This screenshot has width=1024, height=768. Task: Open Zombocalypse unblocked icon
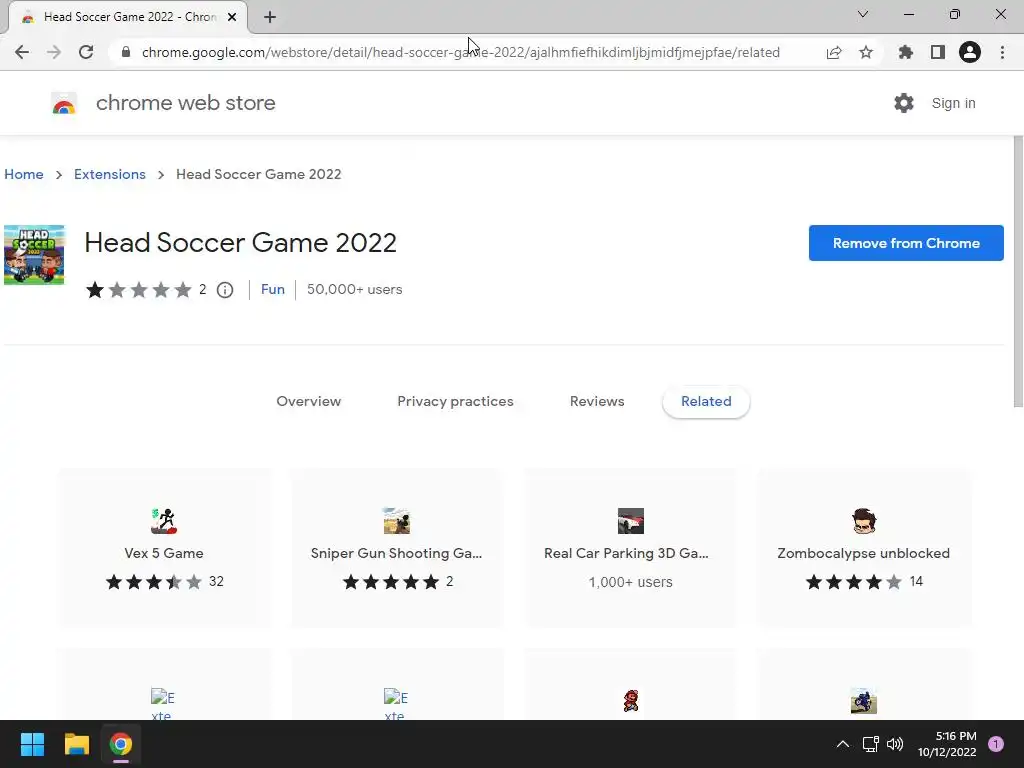coord(863,521)
